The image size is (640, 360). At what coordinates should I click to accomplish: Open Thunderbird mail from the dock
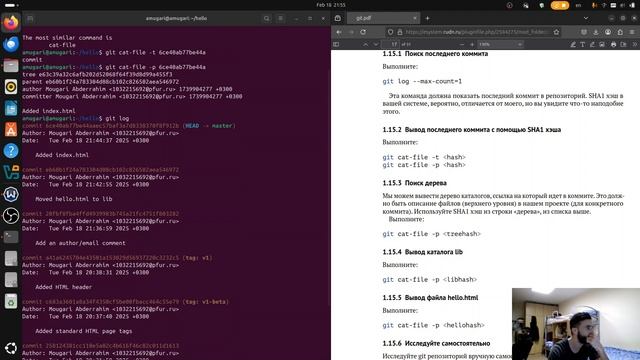[11, 44]
